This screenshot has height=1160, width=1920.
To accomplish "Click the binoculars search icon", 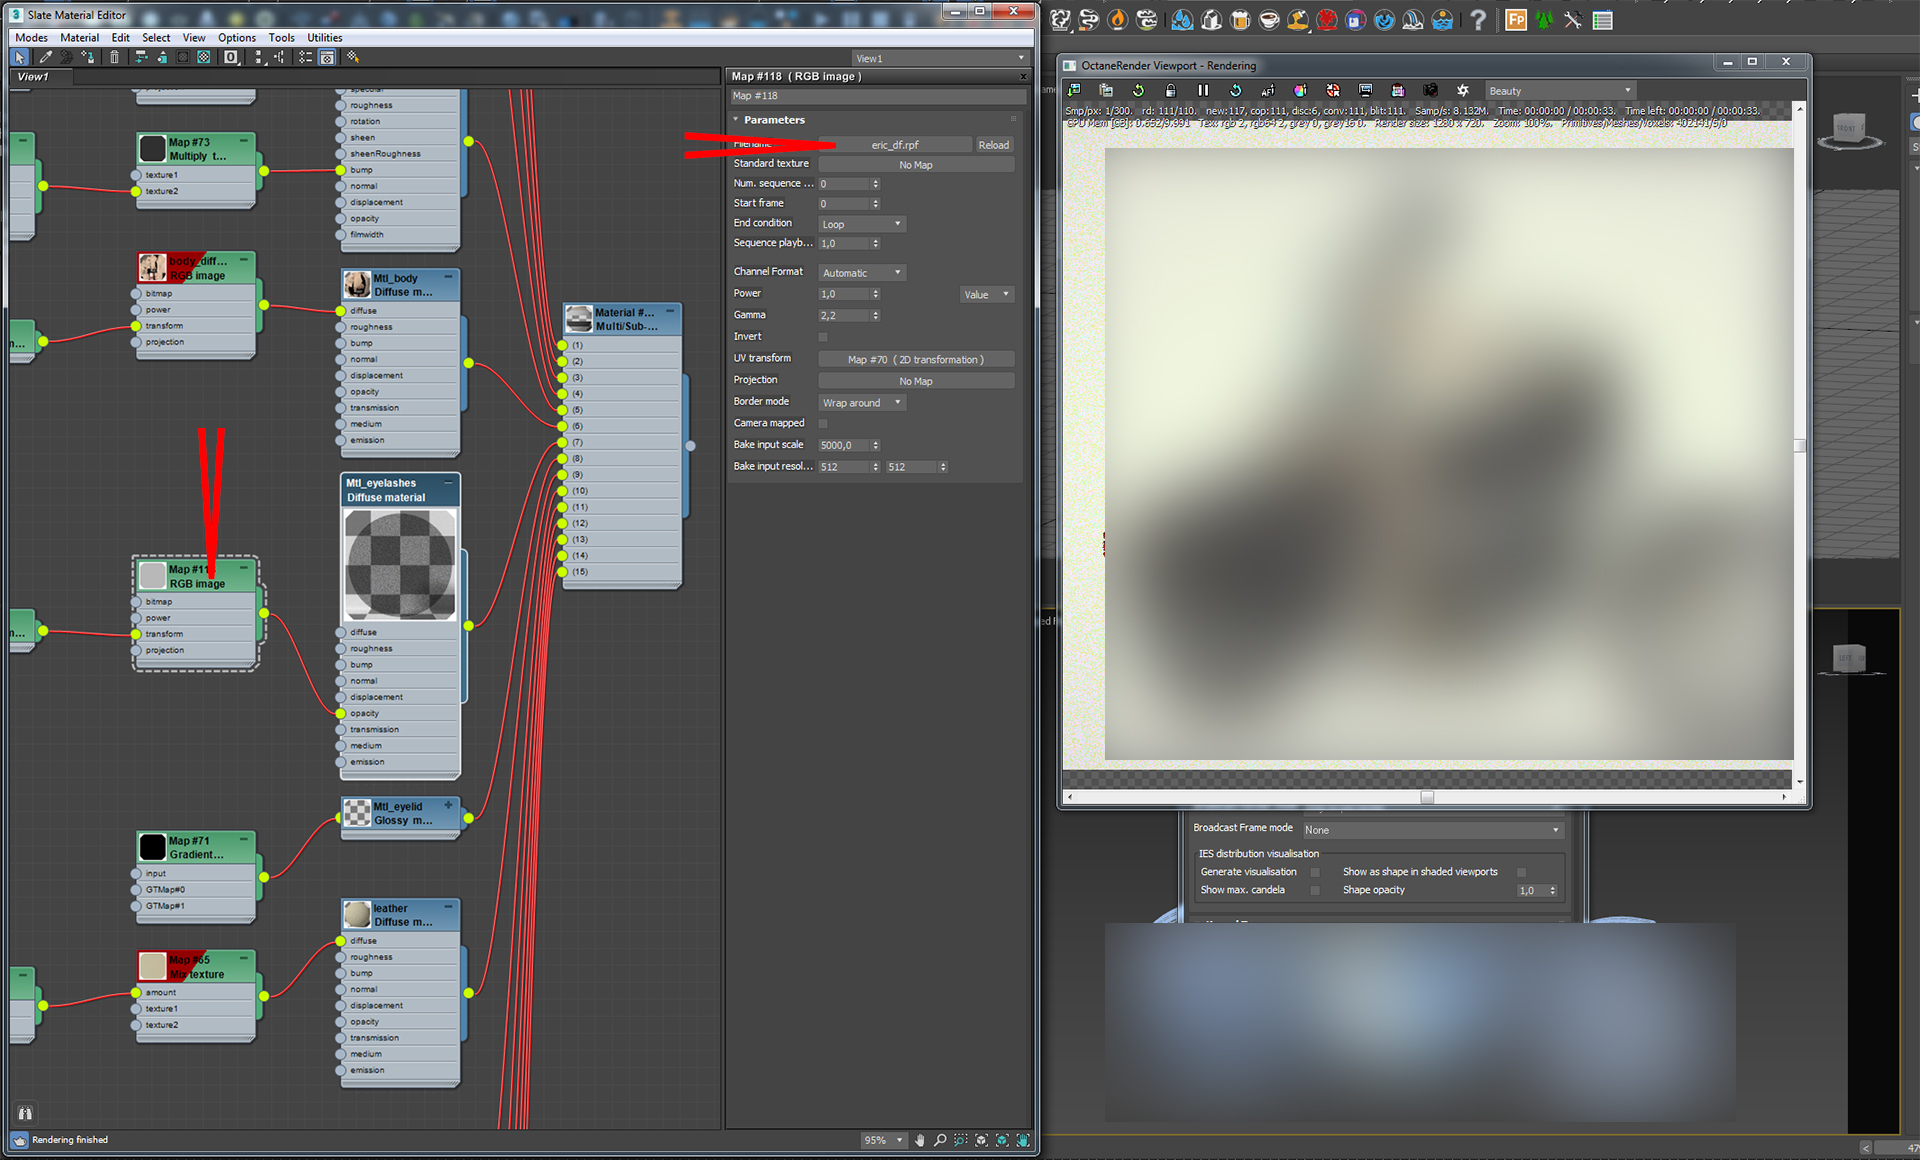I will (25, 1113).
